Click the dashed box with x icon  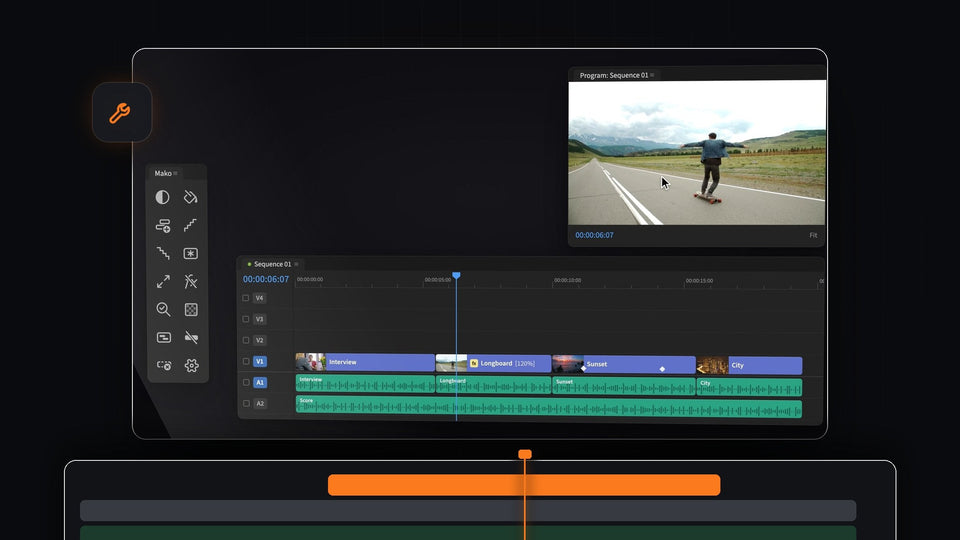pyautogui.click(x=164, y=366)
